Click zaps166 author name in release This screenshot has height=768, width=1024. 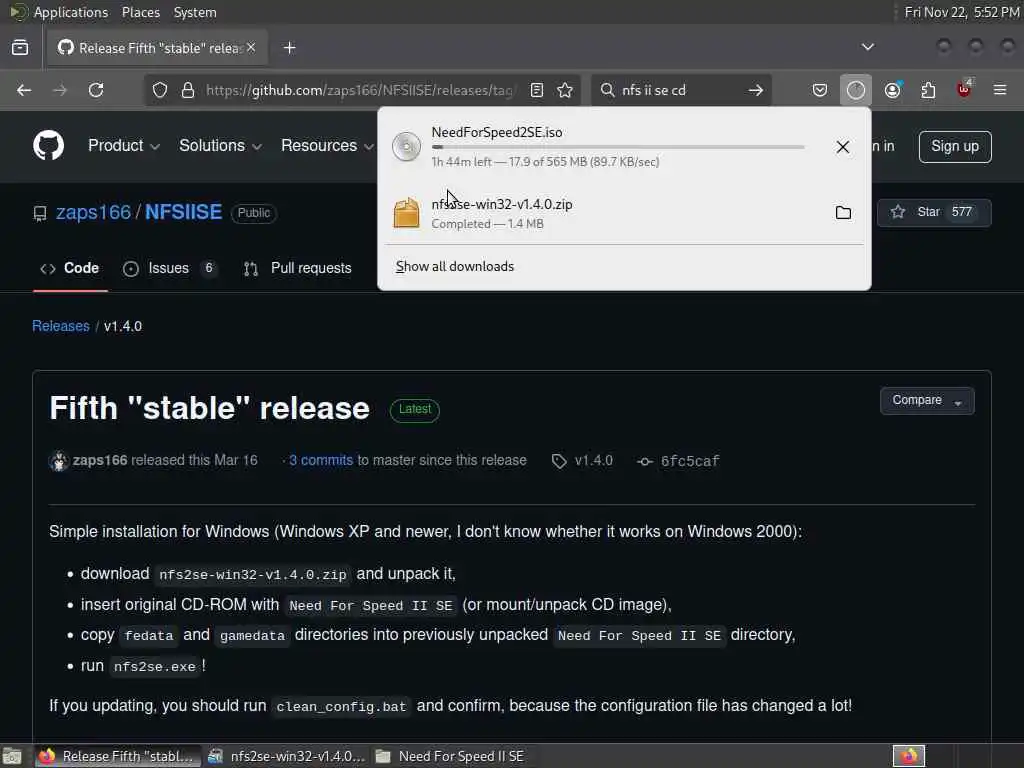[x=100, y=460]
